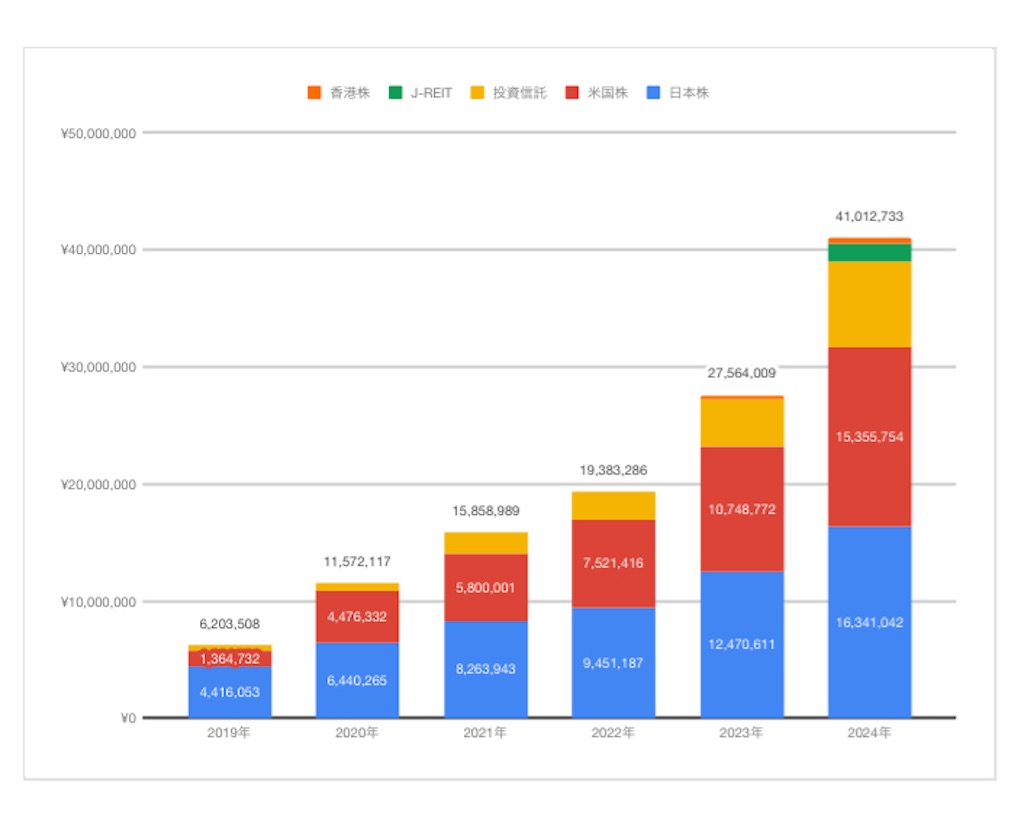Click the 2023年 axis label
This screenshot has width=1024, height=820.
[x=741, y=733]
